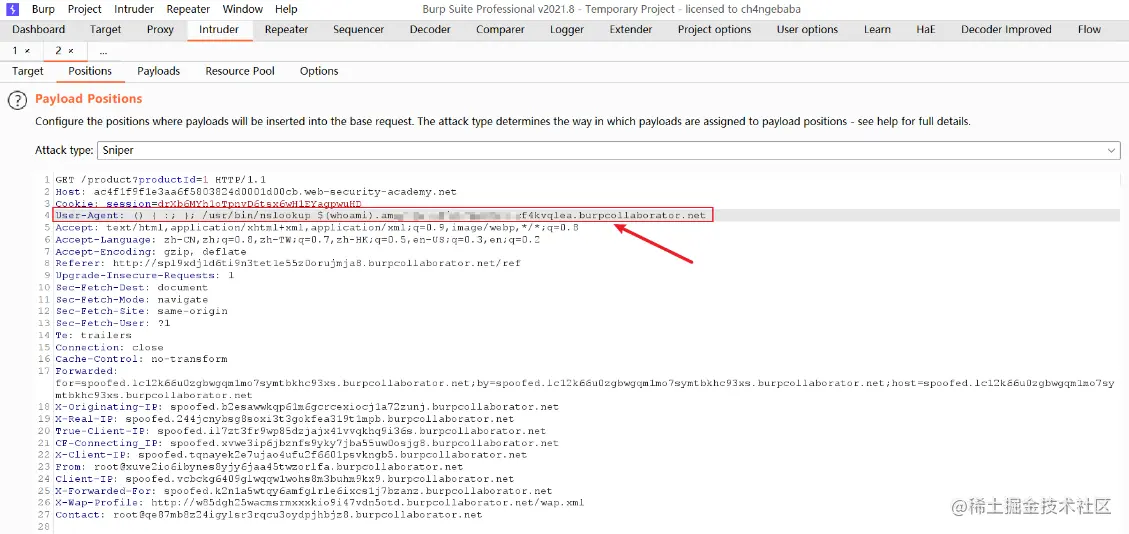The width and height of the screenshot is (1129, 534).
Task: Open the Project options tab
Action: [x=714, y=30]
